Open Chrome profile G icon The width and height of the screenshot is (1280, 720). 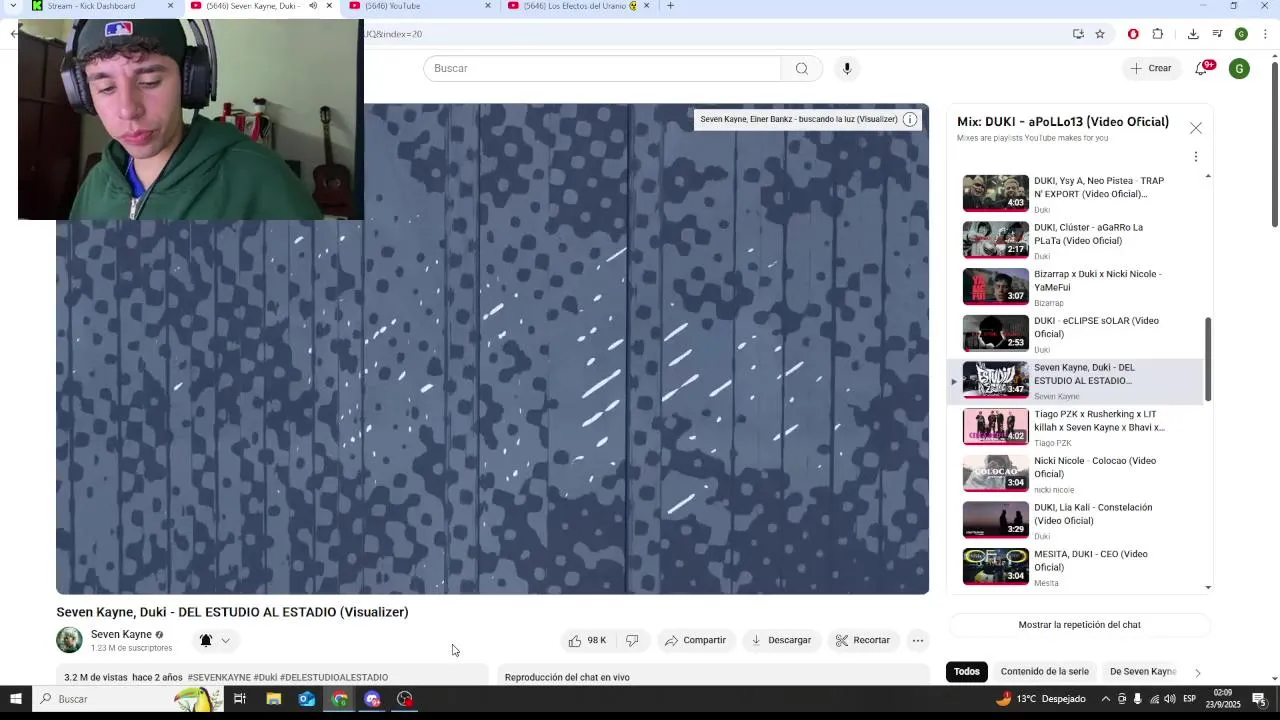(1241, 34)
